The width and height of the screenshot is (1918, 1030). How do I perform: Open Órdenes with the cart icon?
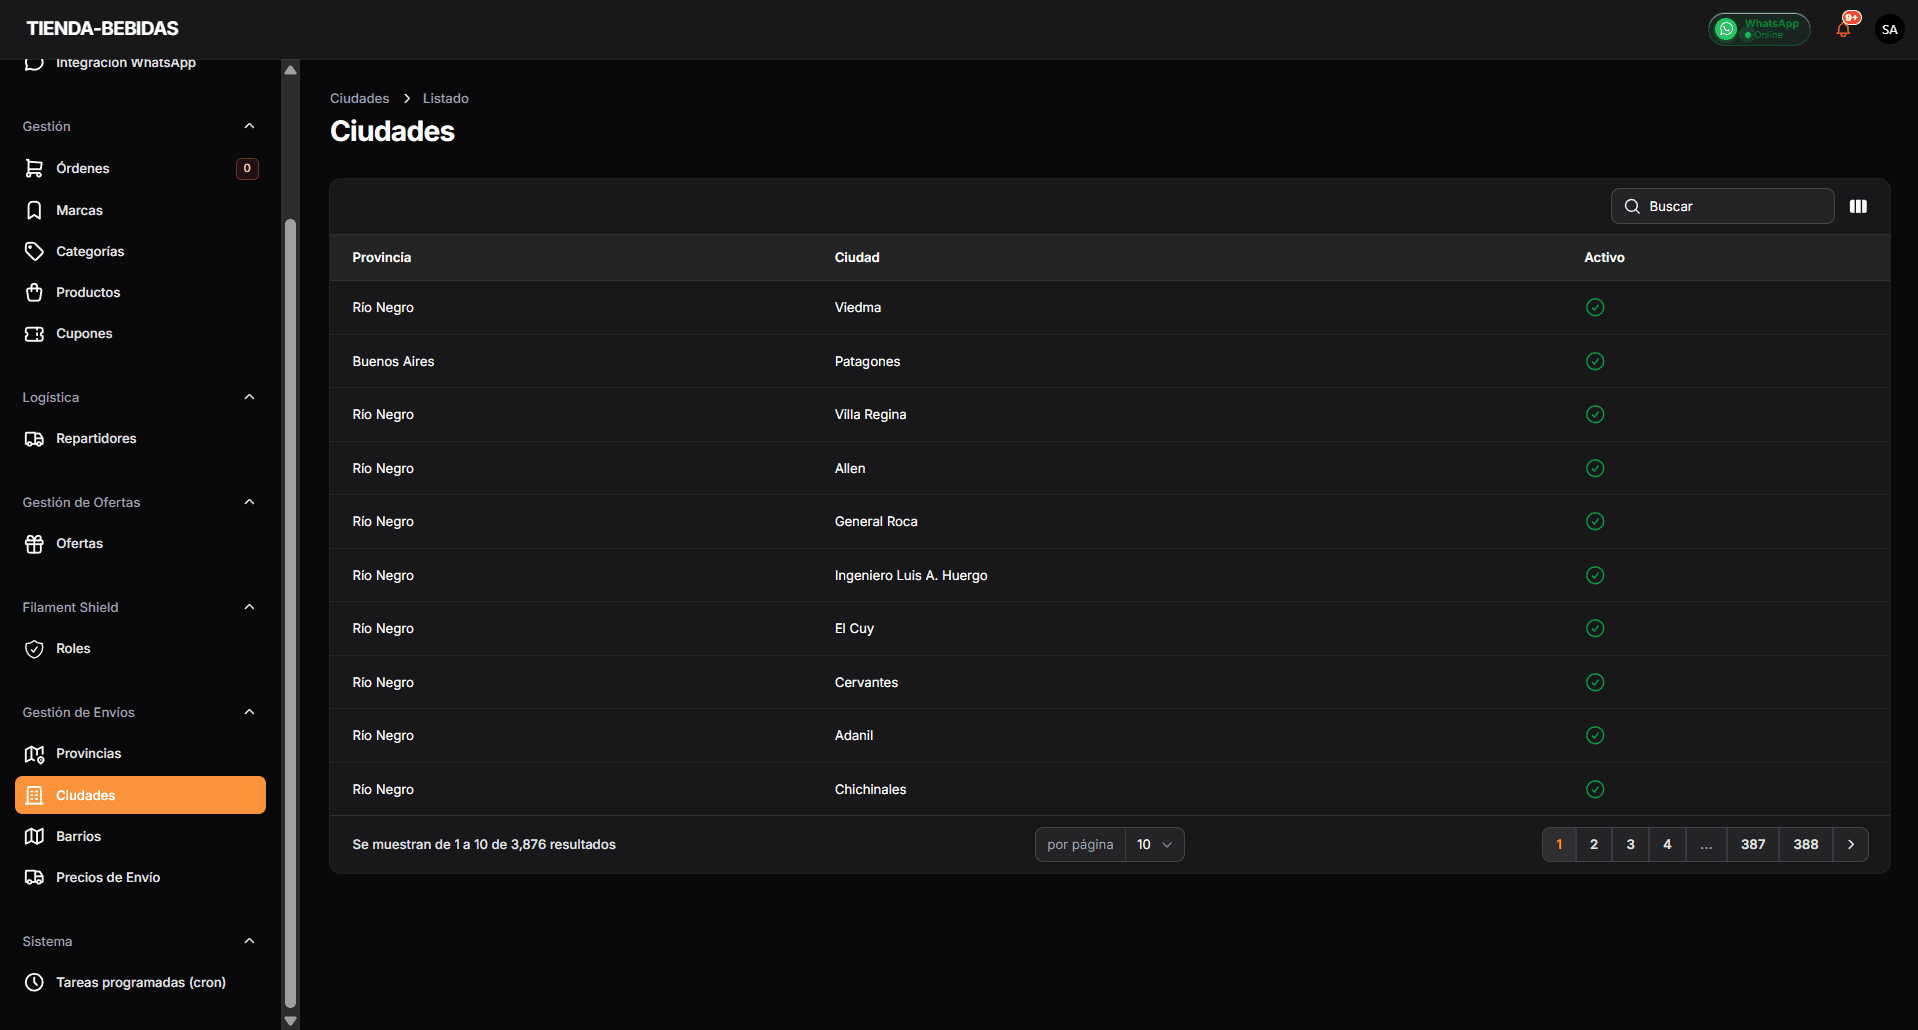point(34,168)
